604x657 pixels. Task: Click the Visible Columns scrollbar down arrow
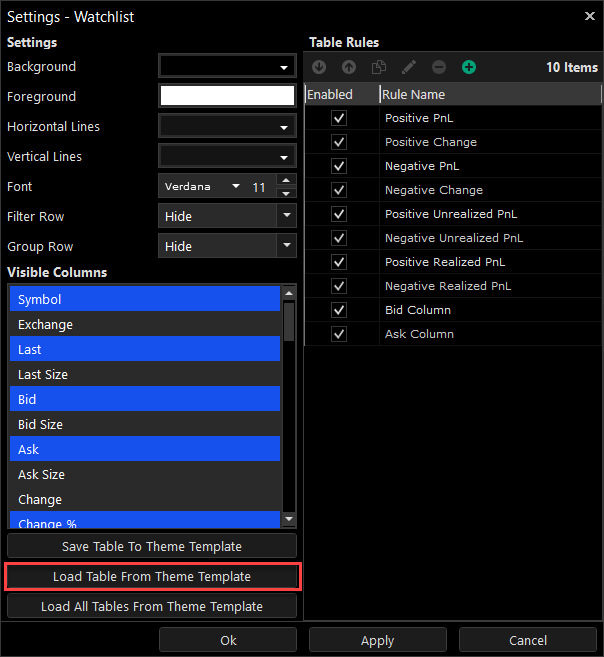click(x=289, y=519)
